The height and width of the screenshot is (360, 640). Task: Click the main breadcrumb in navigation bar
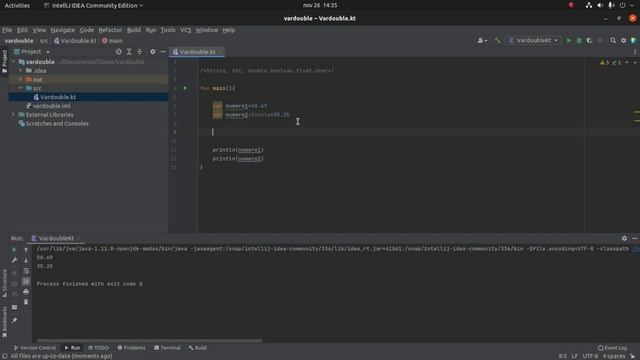(x=112, y=40)
